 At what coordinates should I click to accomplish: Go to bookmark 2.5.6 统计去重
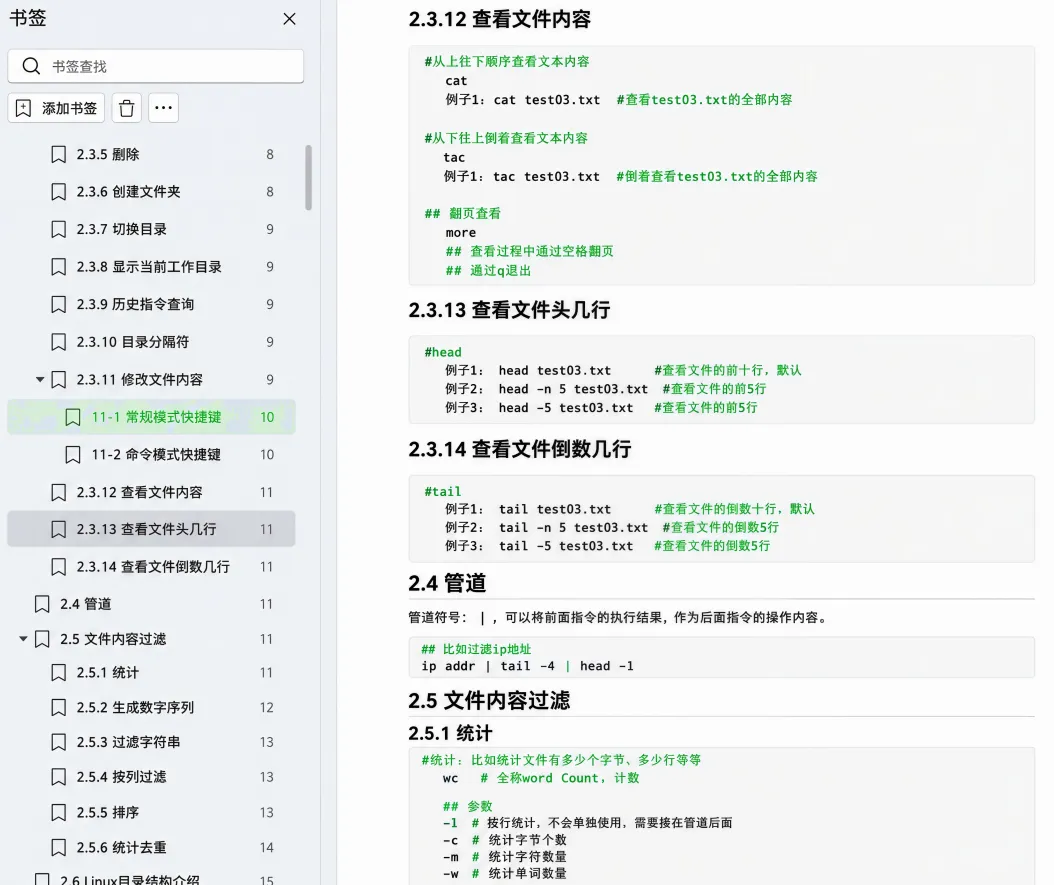click(152, 847)
